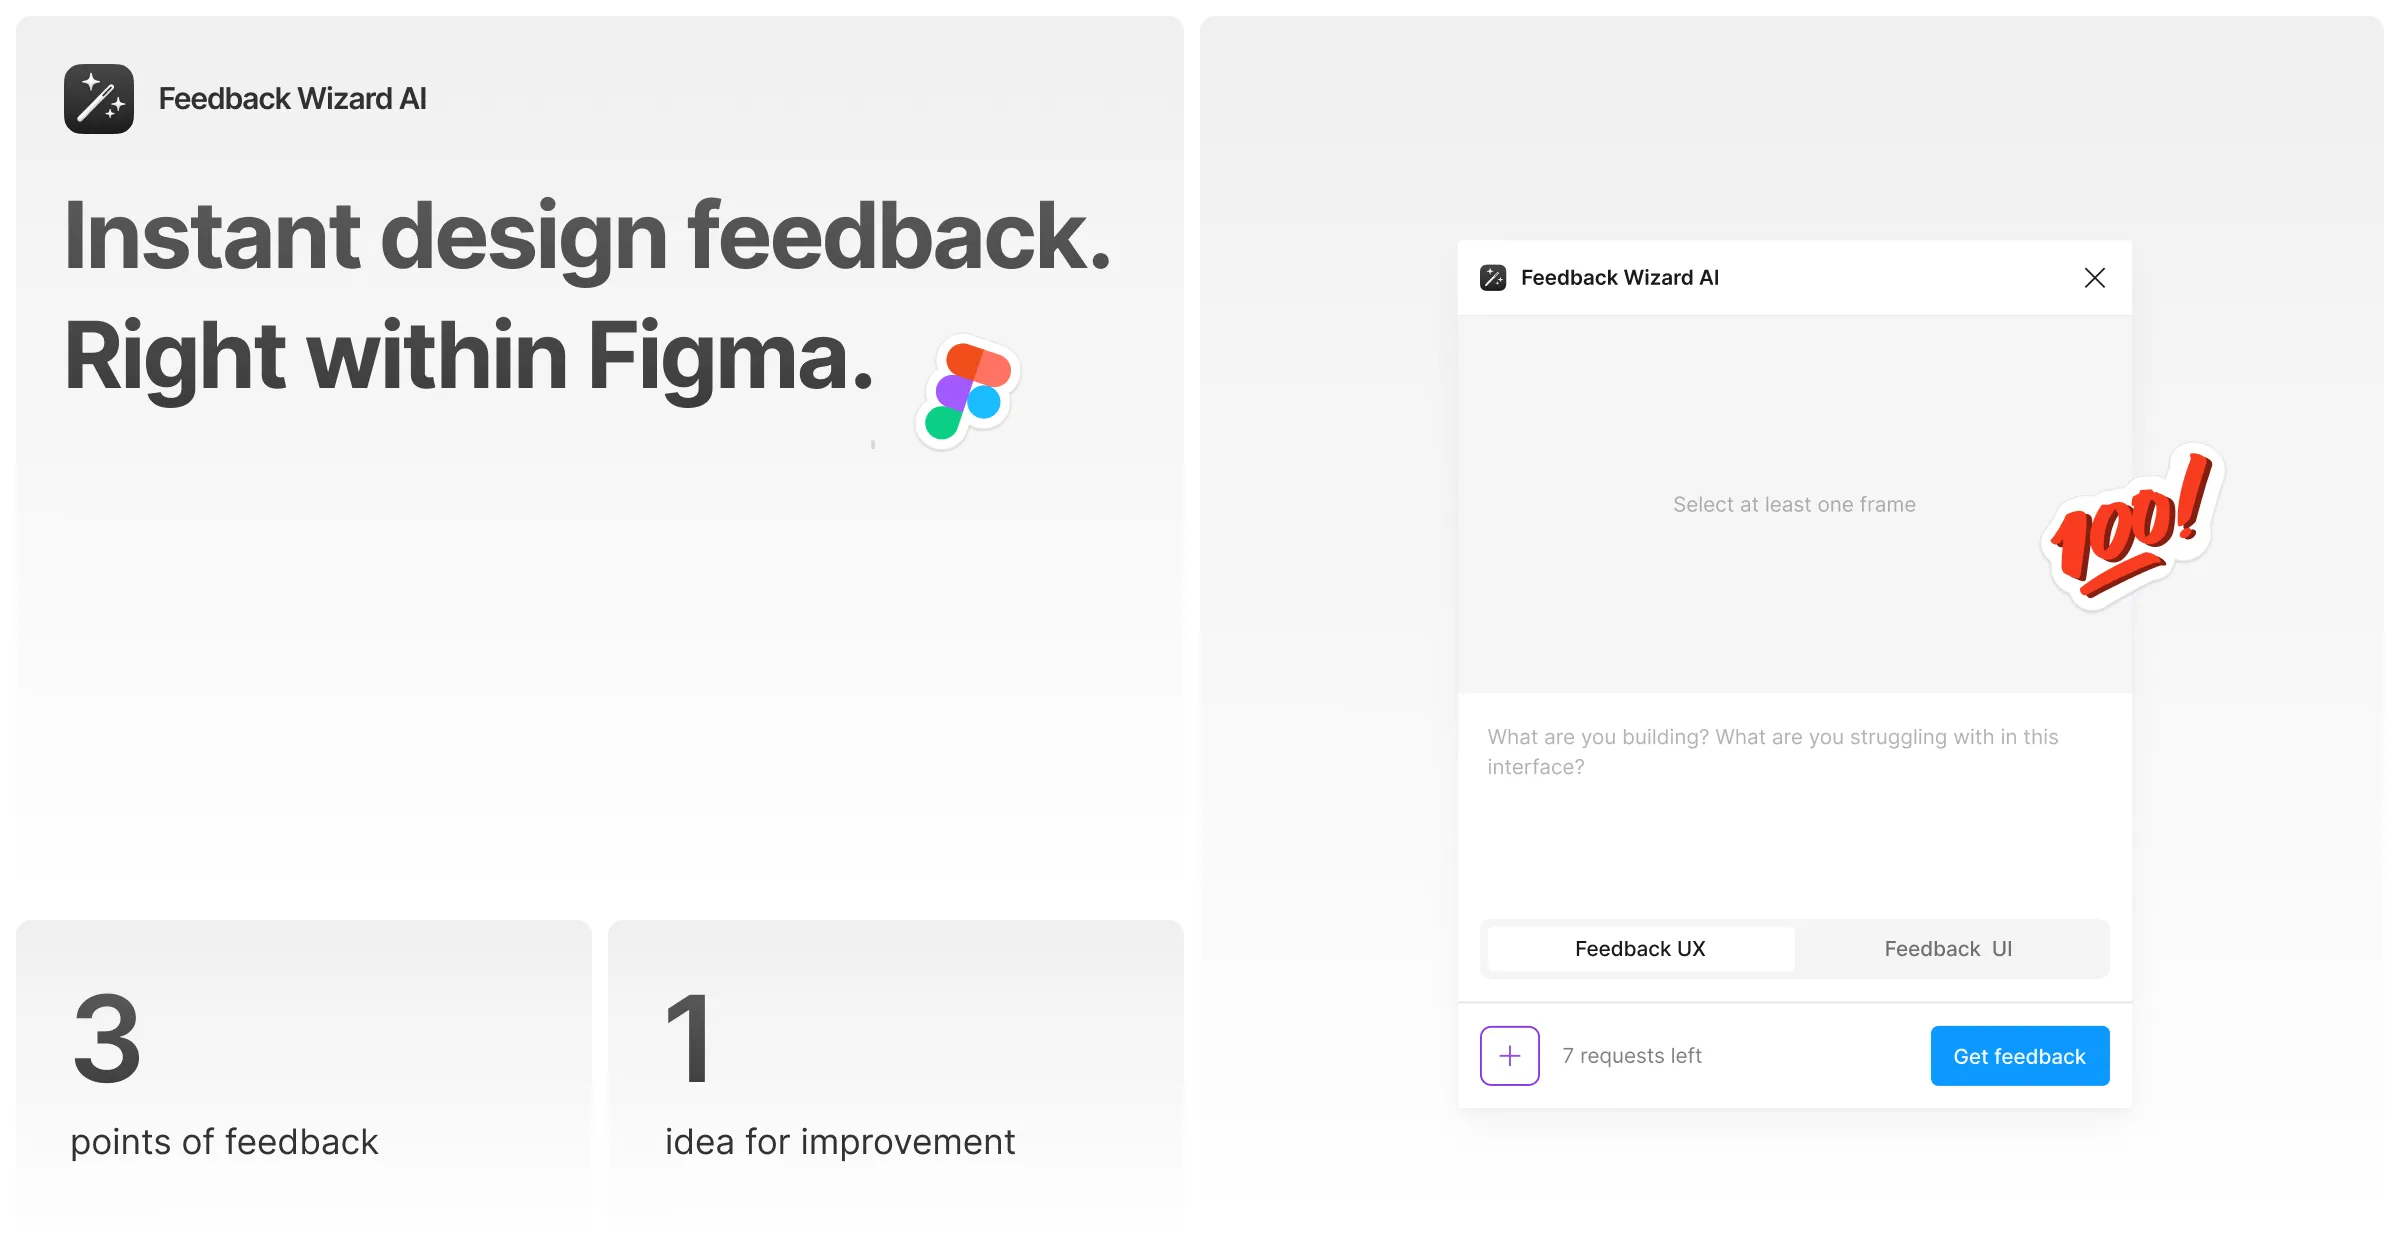Open the add-frame picker with the plus control
2400x1260 pixels.
click(1509, 1055)
